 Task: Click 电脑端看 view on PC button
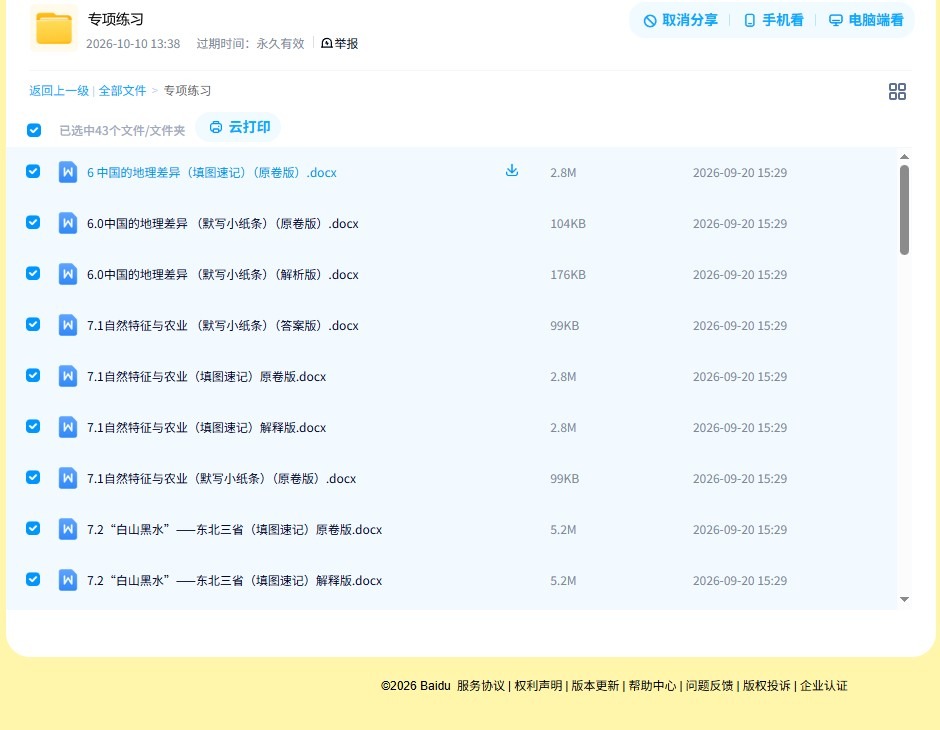pyautogui.click(x=866, y=20)
